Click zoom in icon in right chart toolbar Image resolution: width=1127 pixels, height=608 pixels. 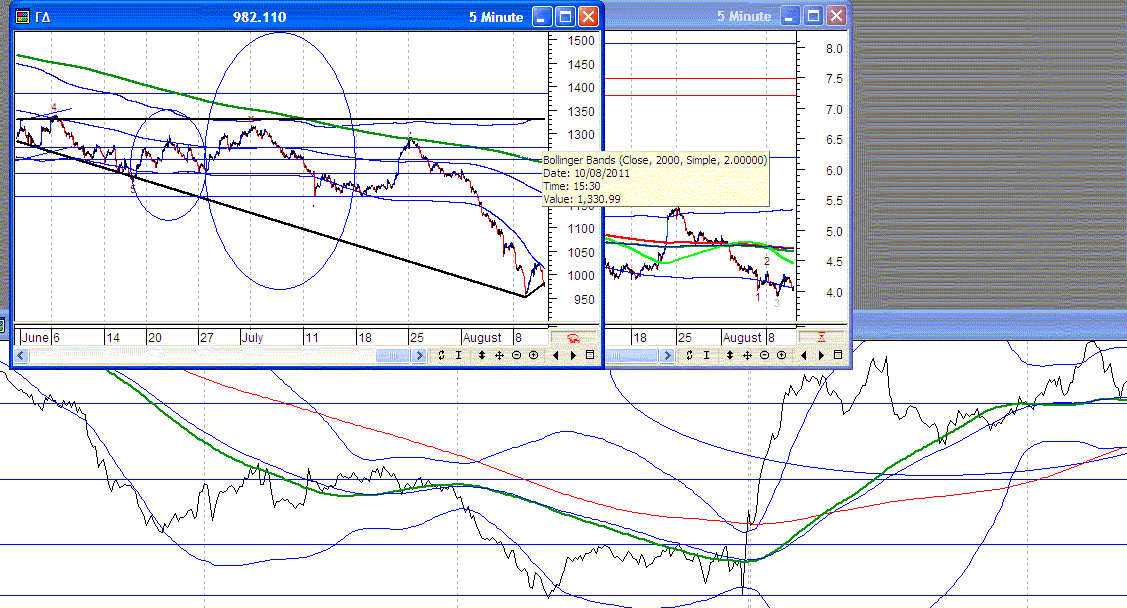click(781, 355)
